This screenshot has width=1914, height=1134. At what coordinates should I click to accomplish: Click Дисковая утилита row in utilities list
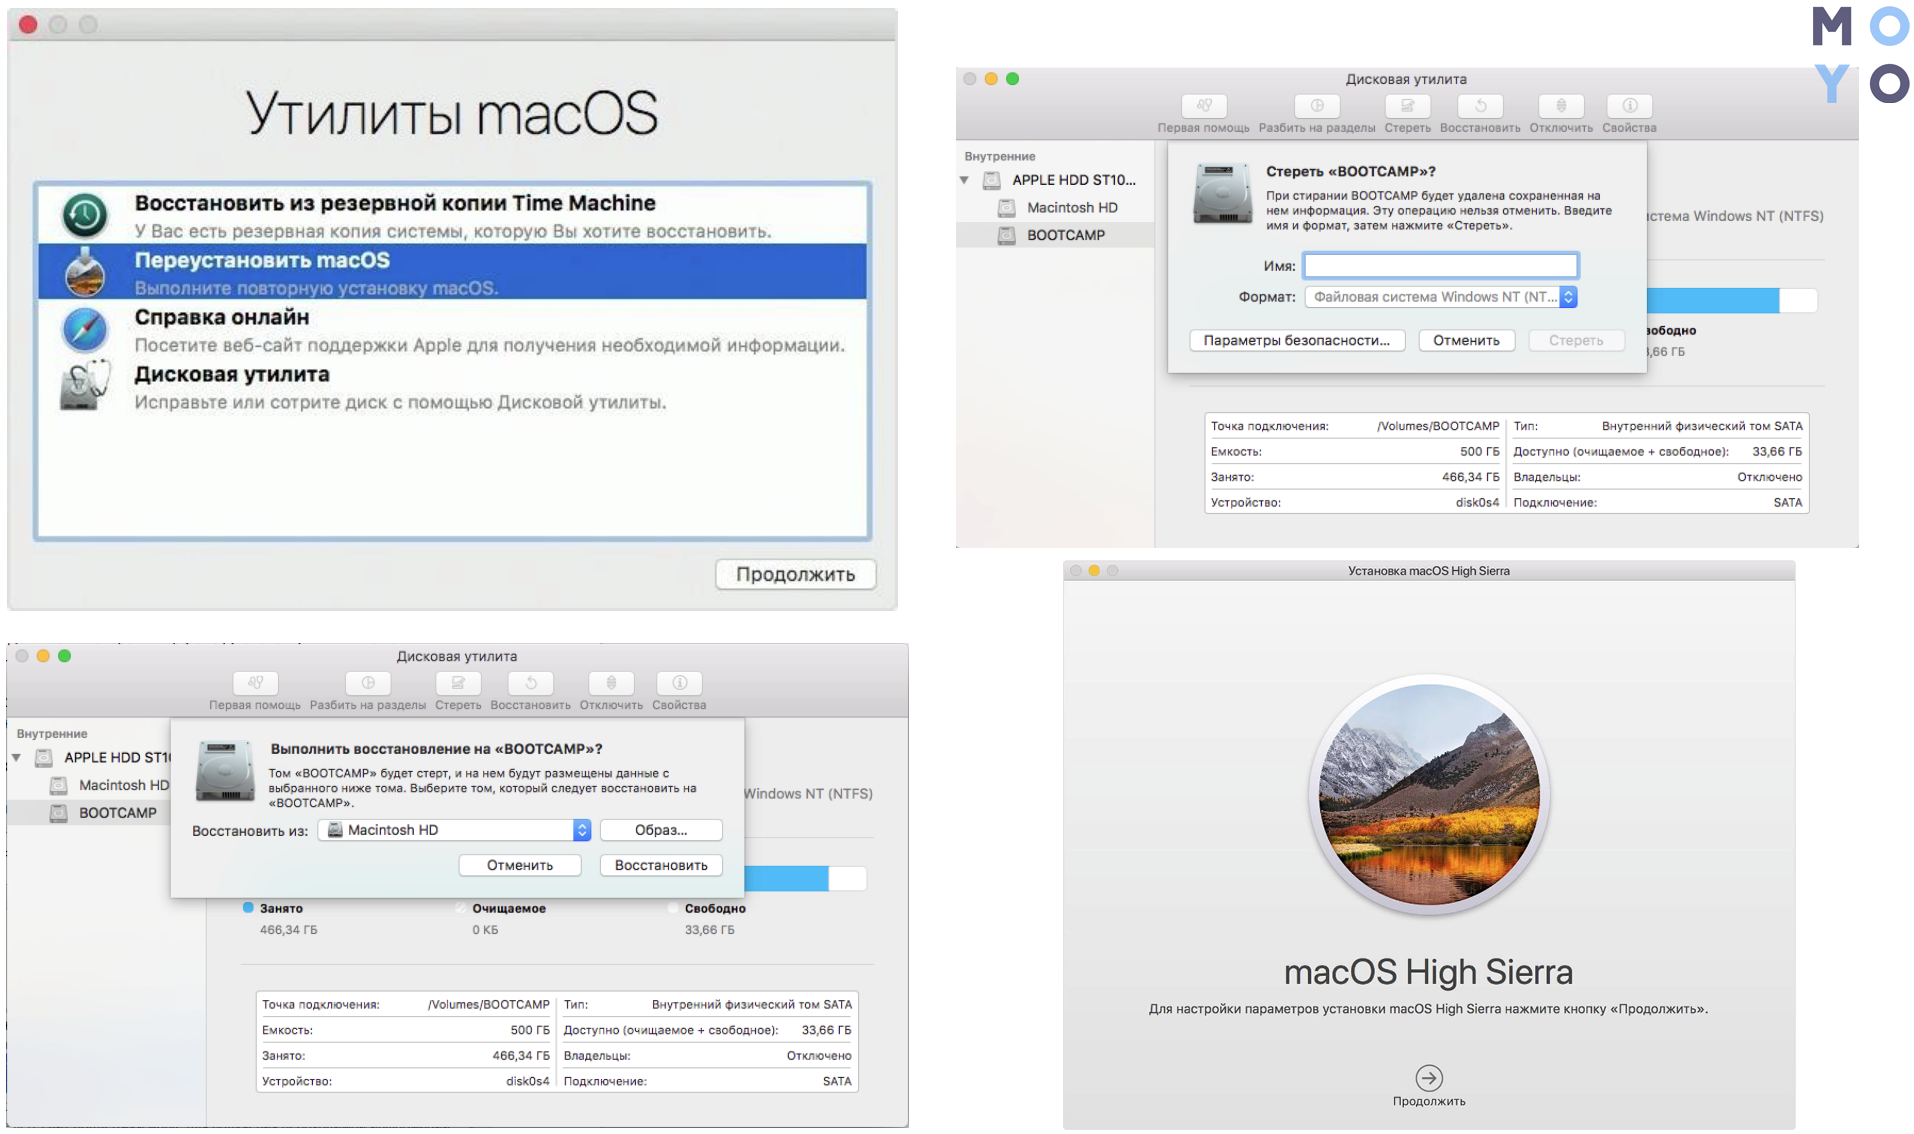[452, 387]
